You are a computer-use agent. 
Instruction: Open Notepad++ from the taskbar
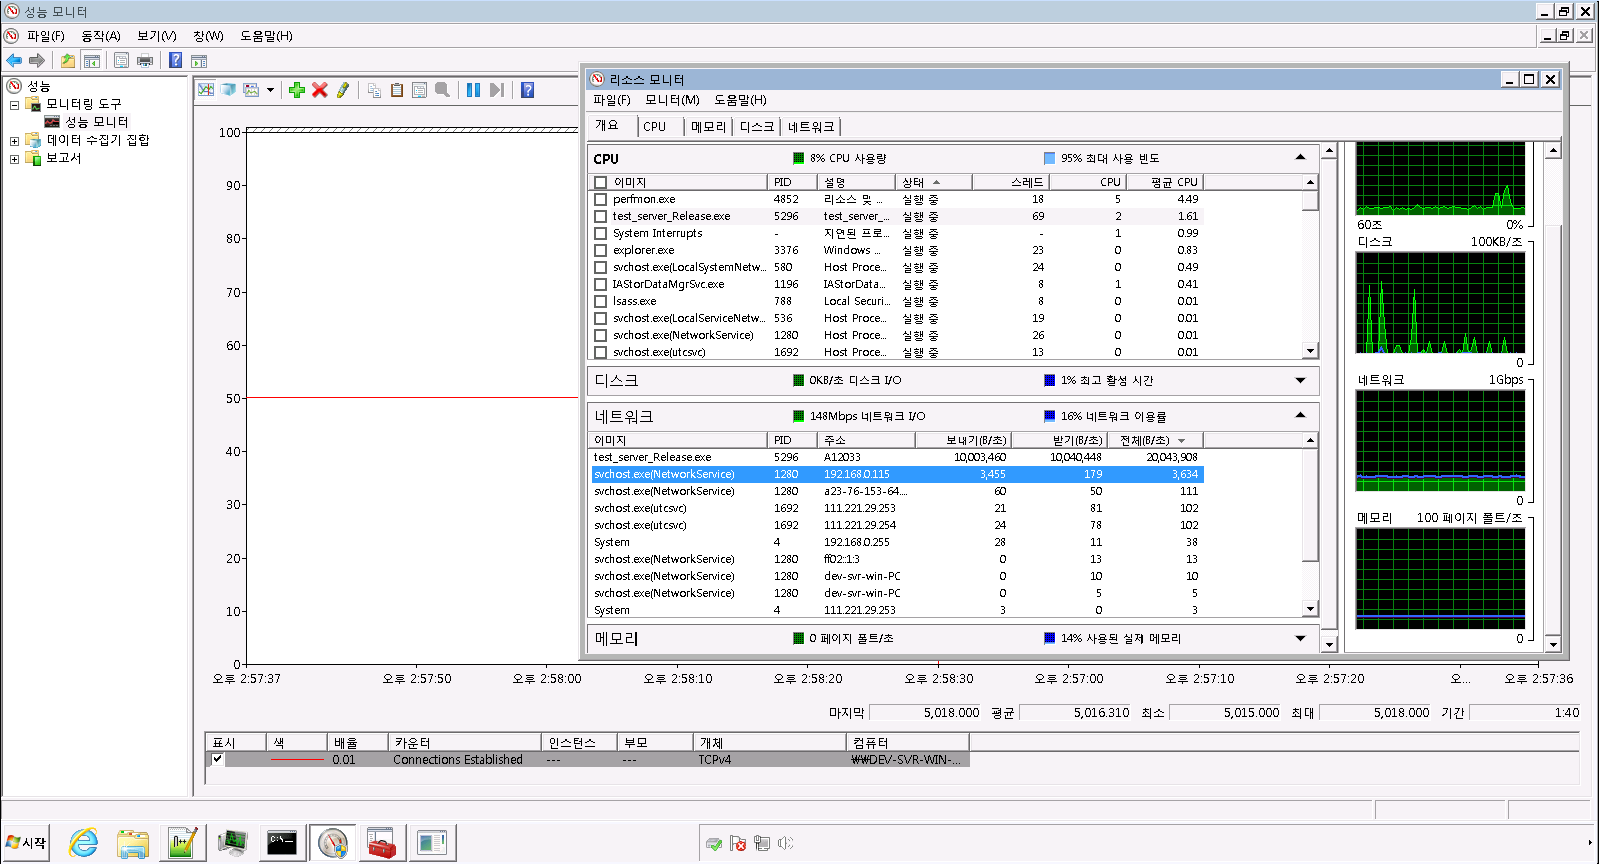click(183, 843)
